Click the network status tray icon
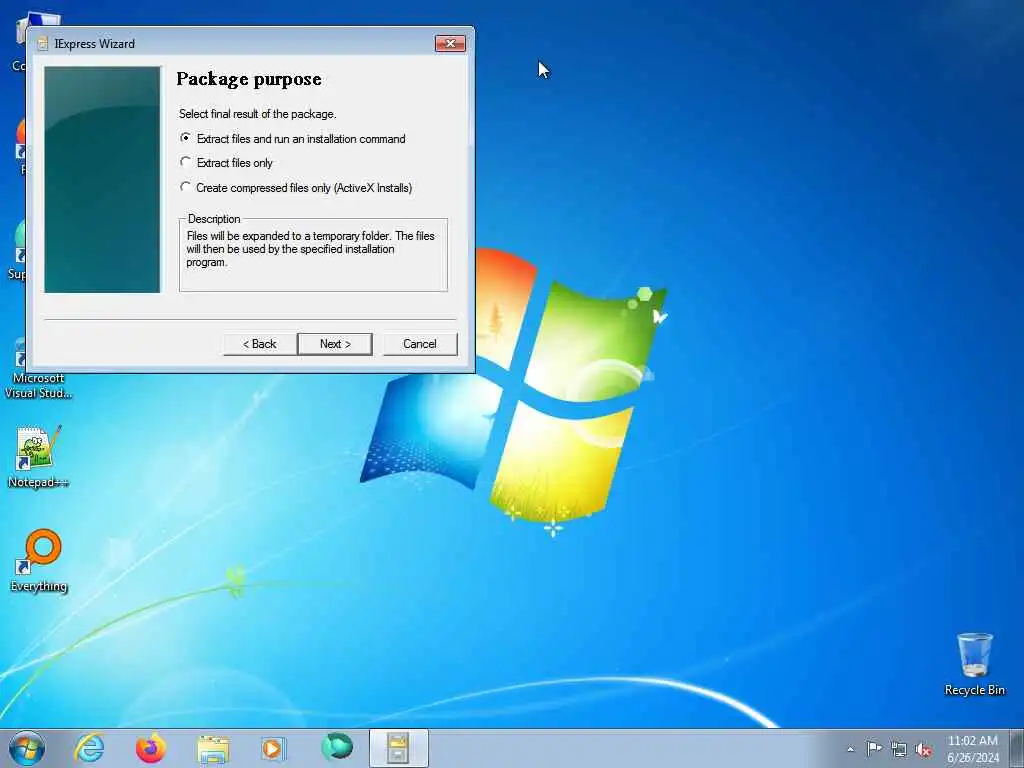This screenshot has width=1024, height=768. pyautogui.click(x=899, y=750)
